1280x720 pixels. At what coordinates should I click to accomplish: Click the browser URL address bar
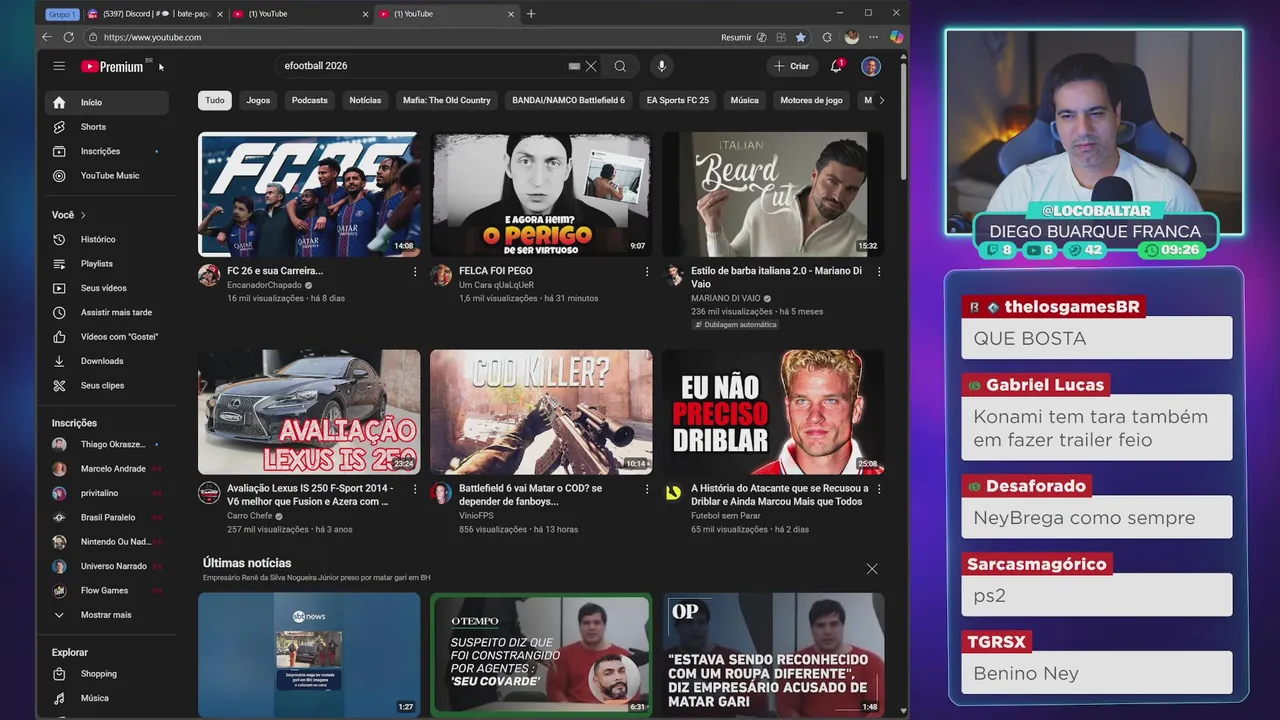[x=400, y=37]
